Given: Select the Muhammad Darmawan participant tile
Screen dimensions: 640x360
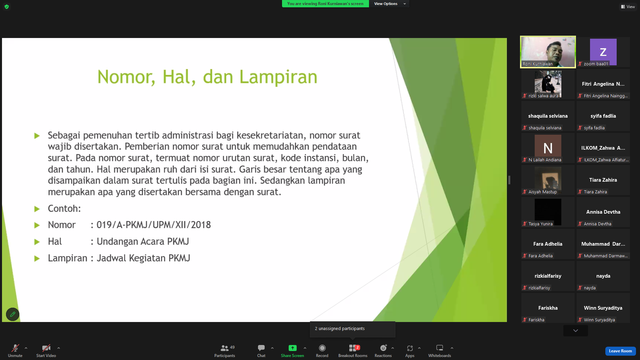Looking at the screenshot, I should 603,244.
